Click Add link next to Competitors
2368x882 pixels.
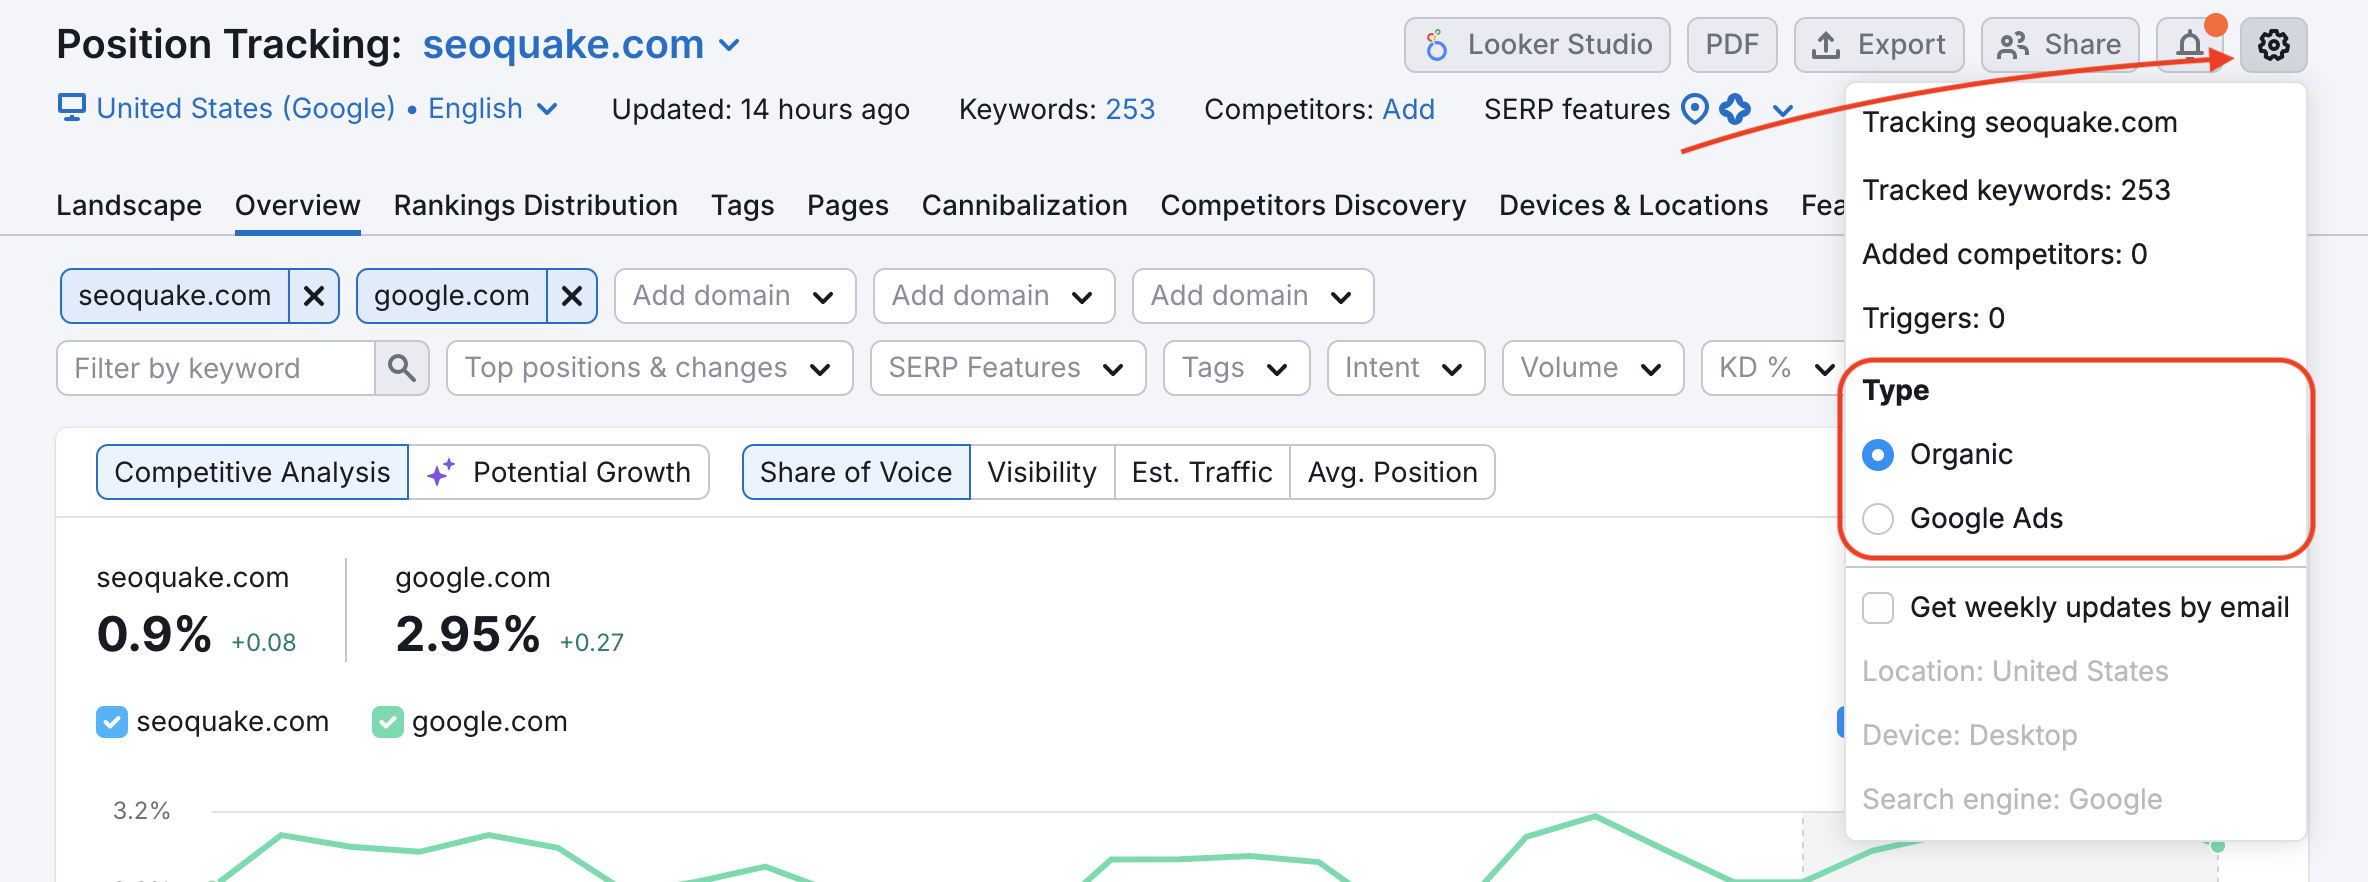tap(1408, 109)
